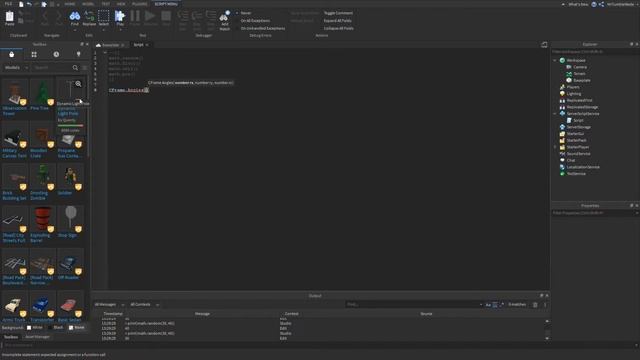Open the Toolbox Marketplace tab
Viewport: 640px width, 360px height.
[11, 54]
